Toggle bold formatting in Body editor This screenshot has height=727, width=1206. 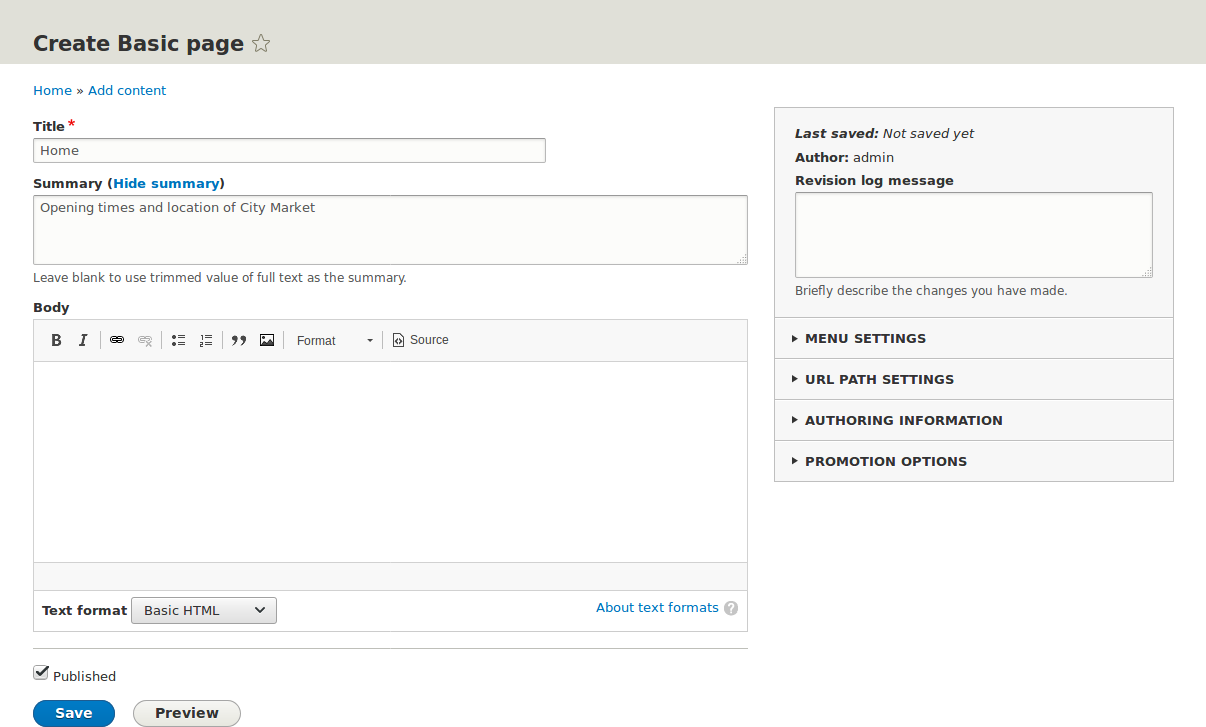tap(57, 340)
